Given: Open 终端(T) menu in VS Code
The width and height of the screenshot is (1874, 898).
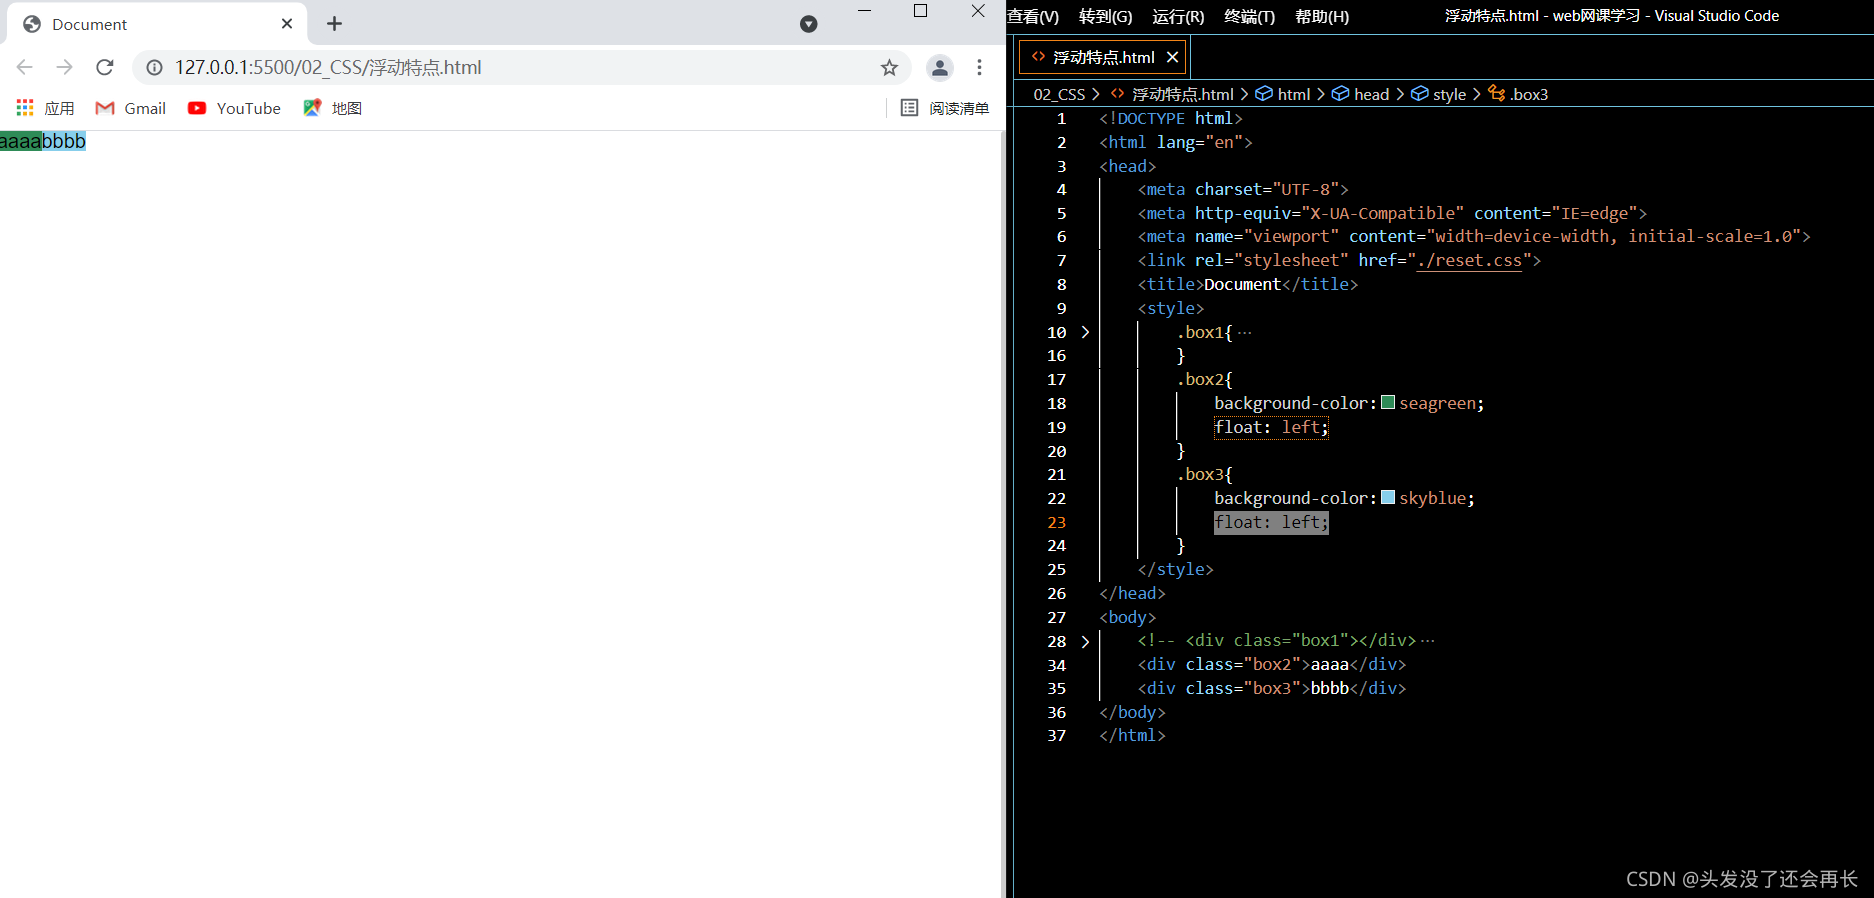Looking at the screenshot, I should click(1250, 16).
